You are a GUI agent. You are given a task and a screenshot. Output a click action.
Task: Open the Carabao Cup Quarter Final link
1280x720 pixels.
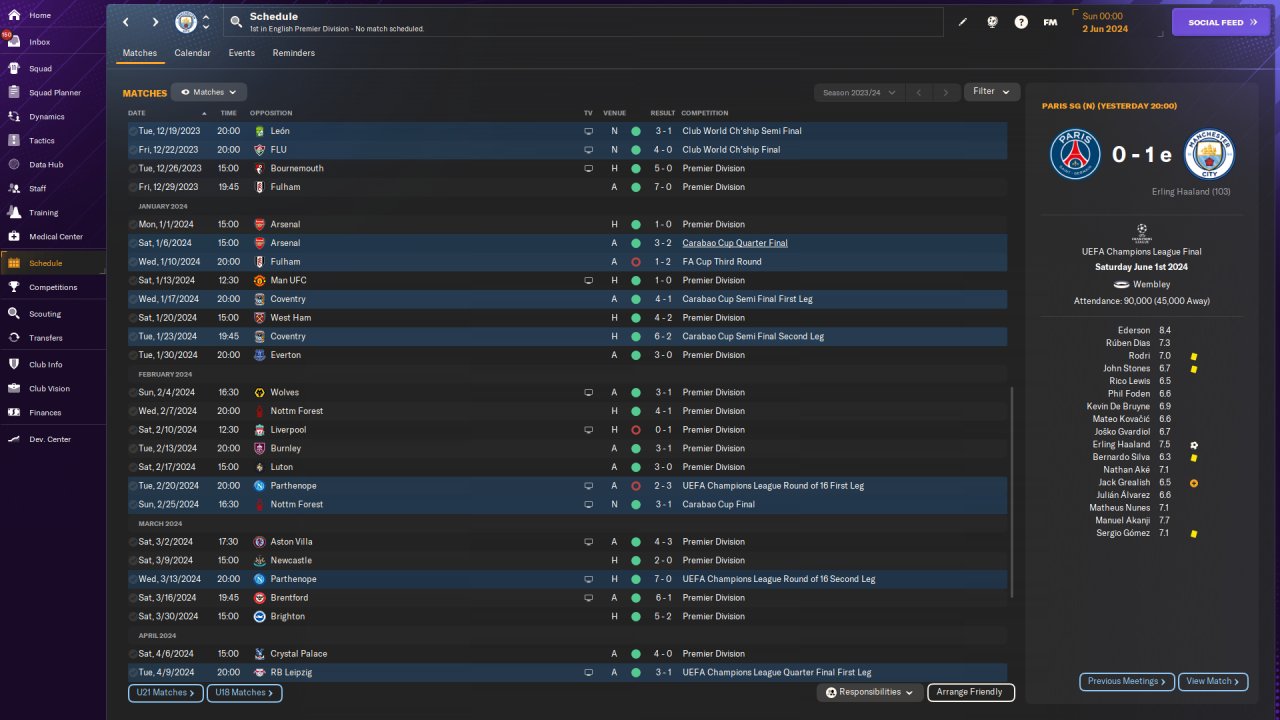[x=735, y=243]
